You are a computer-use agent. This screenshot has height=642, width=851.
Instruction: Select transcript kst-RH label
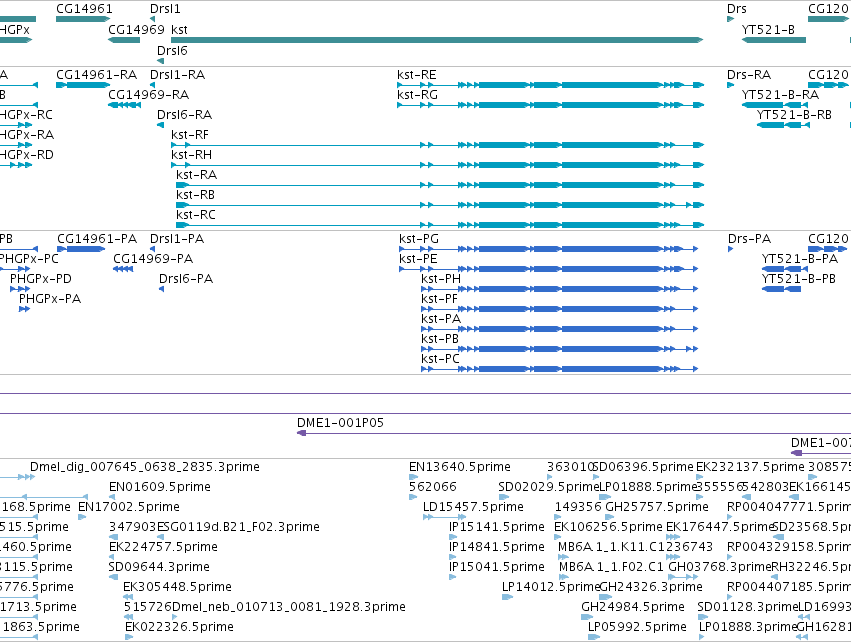(192, 155)
